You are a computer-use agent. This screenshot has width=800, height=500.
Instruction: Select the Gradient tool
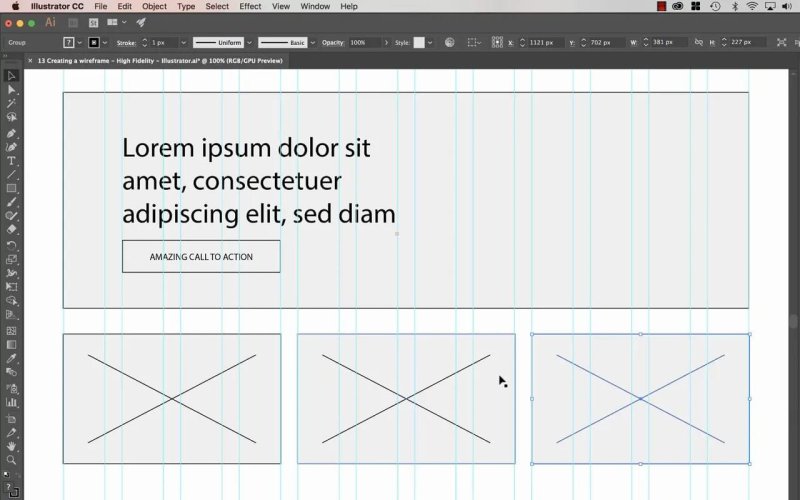coord(11,344)
